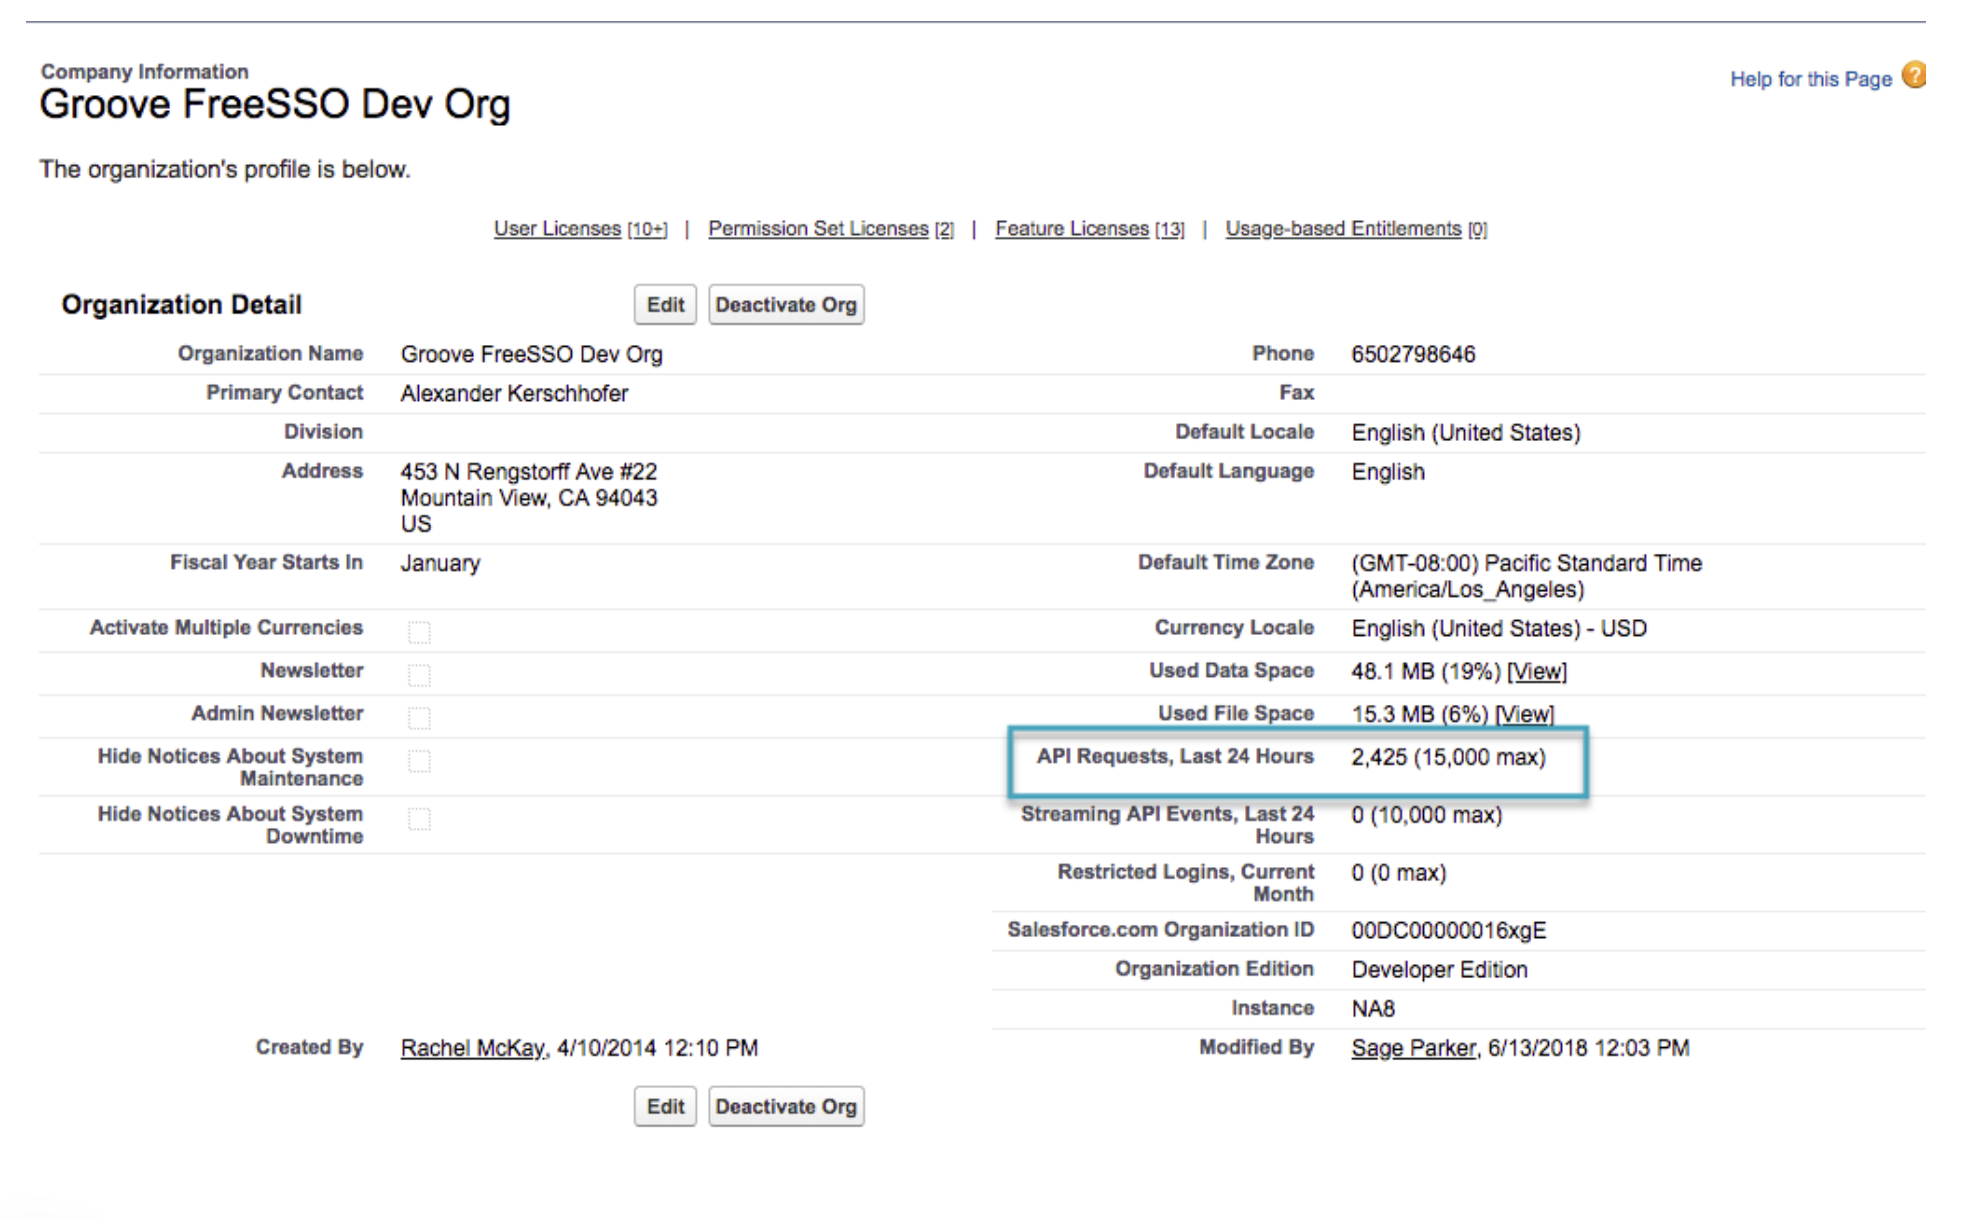This screenshot has height=1220, width=1964.
Task: Open Help for this Page link
Action: click(x=1811, y=79)
